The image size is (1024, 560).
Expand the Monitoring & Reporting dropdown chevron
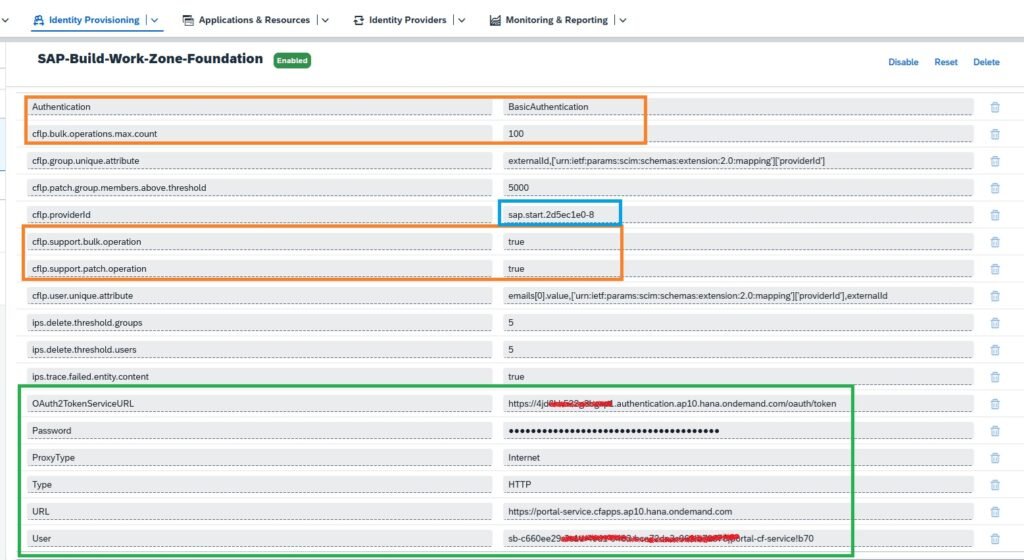623,20
